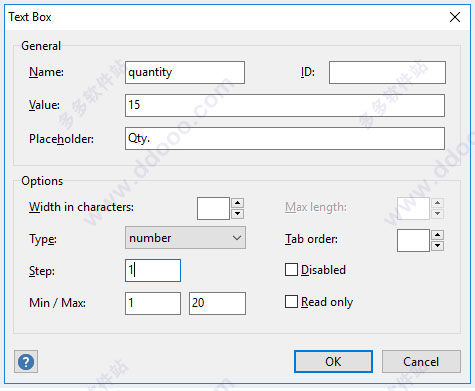Decrease Tab order with down arrow
475x391 pixels.
tap(437, 246)
